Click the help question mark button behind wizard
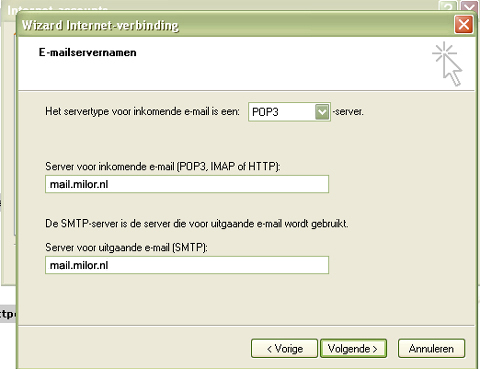The height and width of the screenshot is (369, 480). pyautogui.click(x=448, y=6)
